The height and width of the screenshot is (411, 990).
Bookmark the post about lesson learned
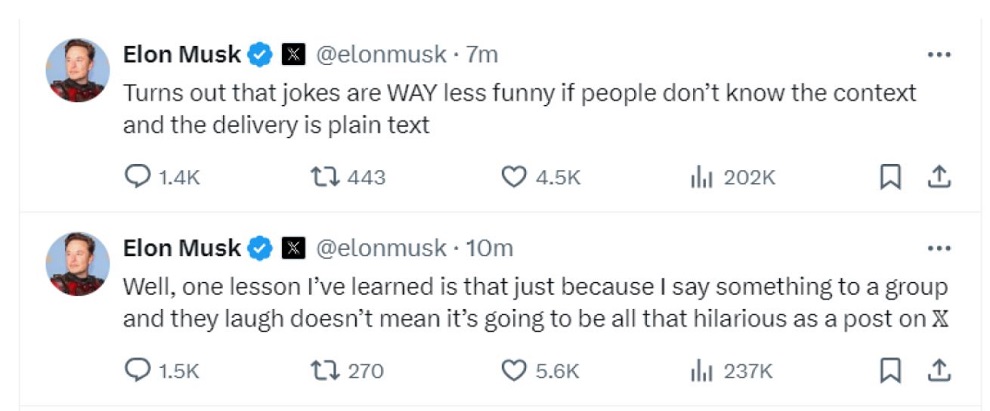tap(888, 370)
